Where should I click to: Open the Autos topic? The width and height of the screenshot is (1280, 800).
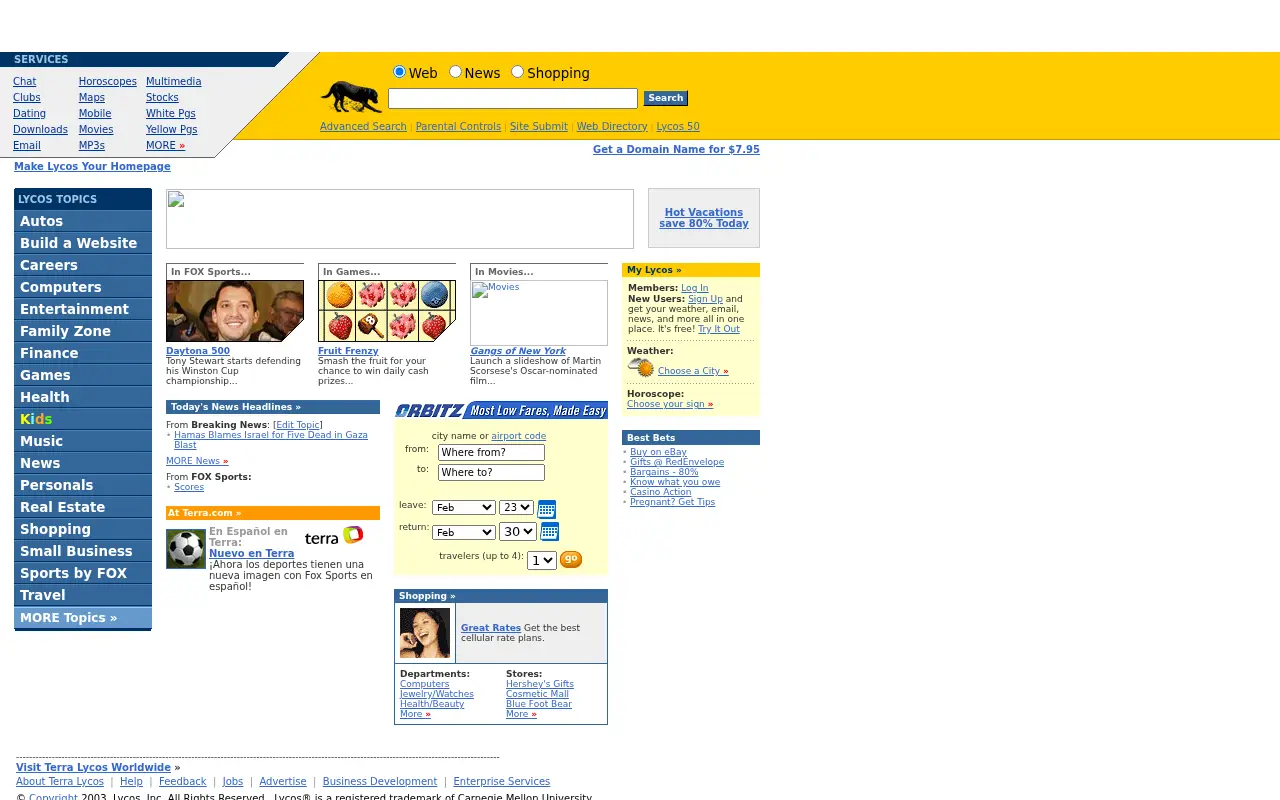tap(83, 221)
